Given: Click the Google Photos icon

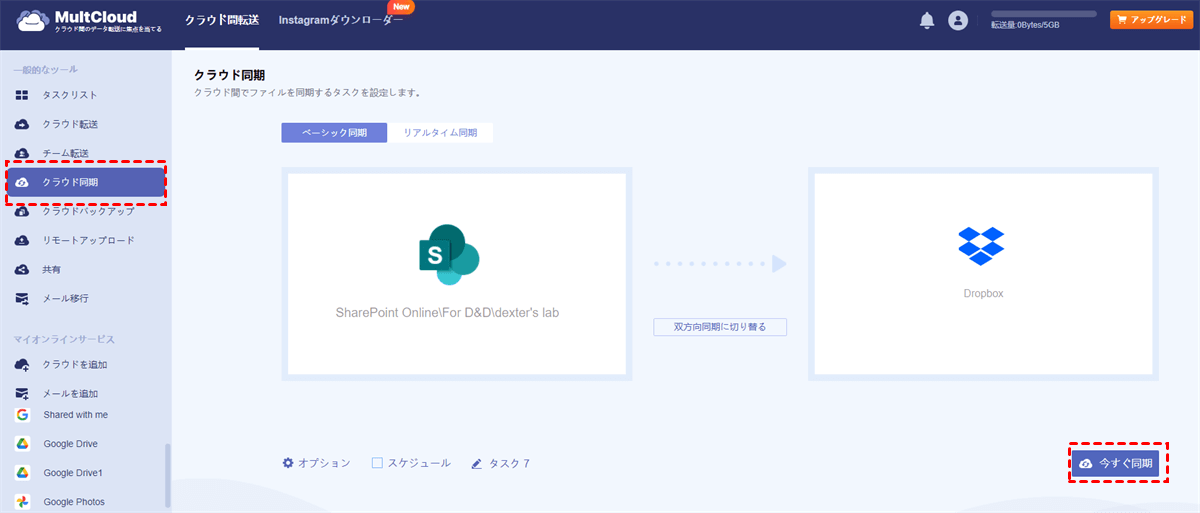Looking at the screenshot, I should coord(22,501).
